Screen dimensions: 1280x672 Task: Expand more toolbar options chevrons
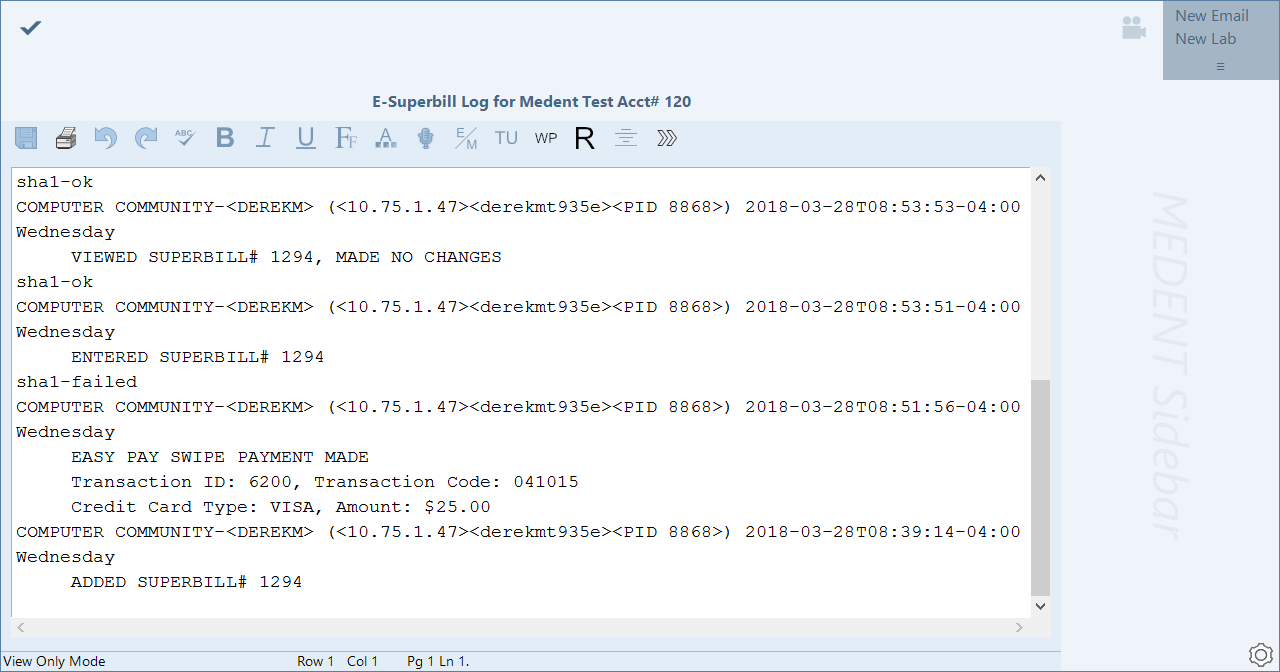pyautogui.click(x=667, y=138)
